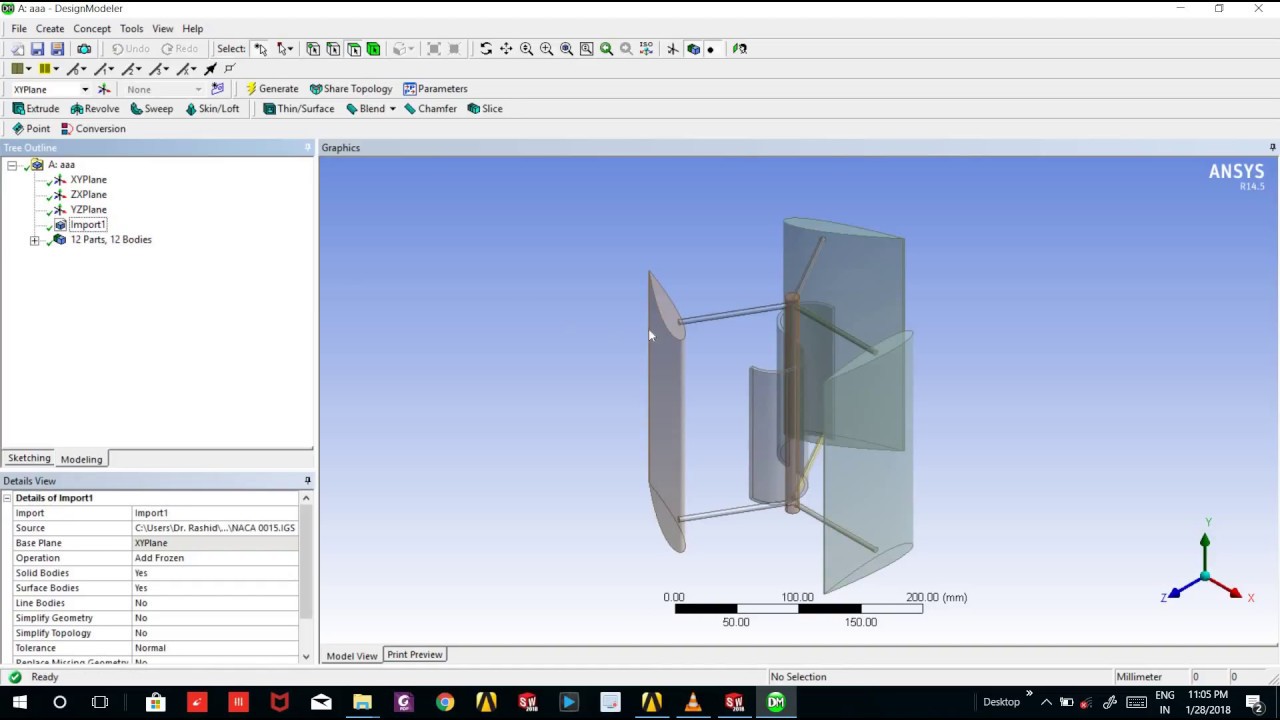This screenshot has width=1280, height=720.
Task: Click the Magnifier Window icon
Action: click(x=586, y=48)
